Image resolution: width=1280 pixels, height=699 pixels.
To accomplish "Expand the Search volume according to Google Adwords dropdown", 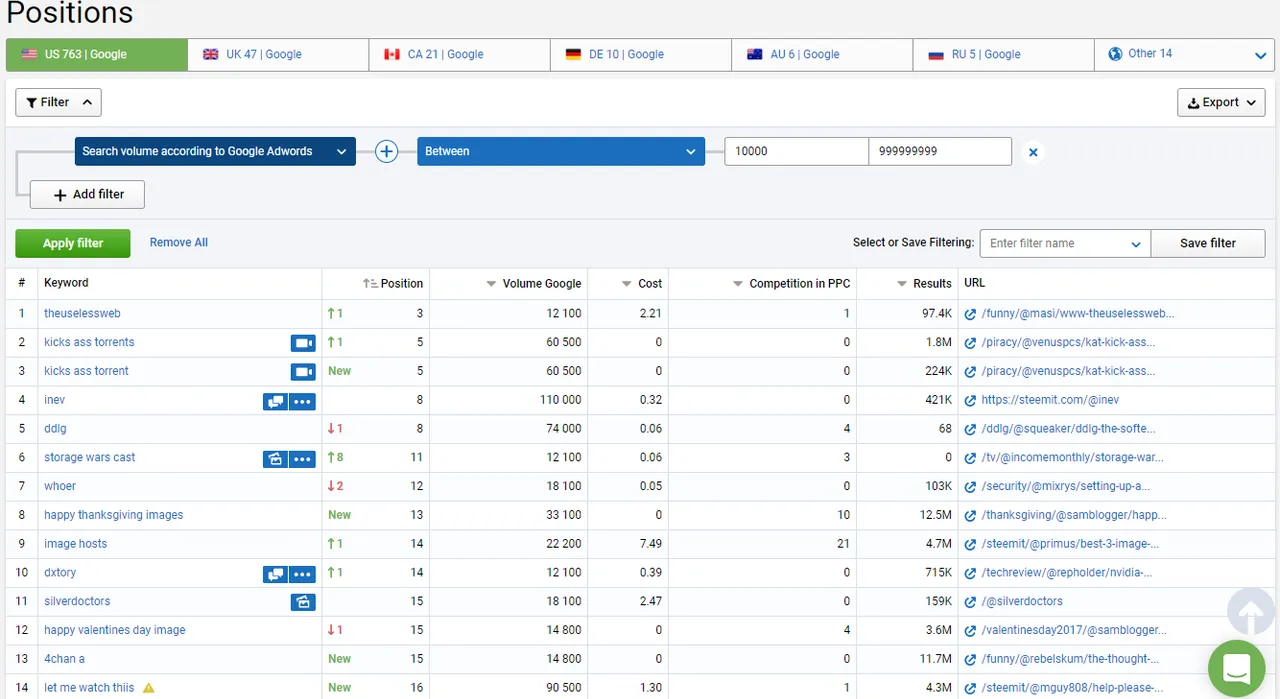I will click(x=215, y=152).
